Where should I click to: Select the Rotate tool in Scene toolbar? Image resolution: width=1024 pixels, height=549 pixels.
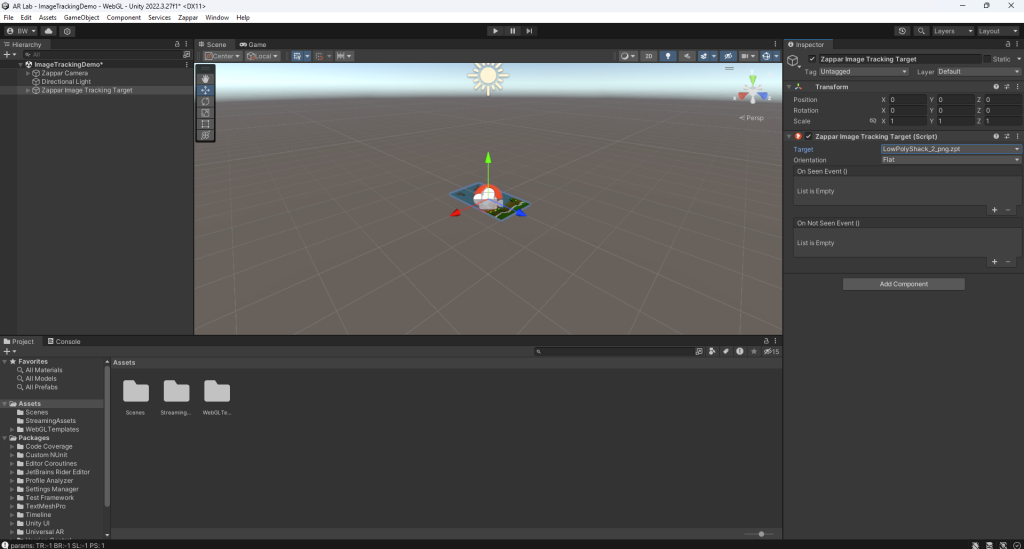point(205,101)
